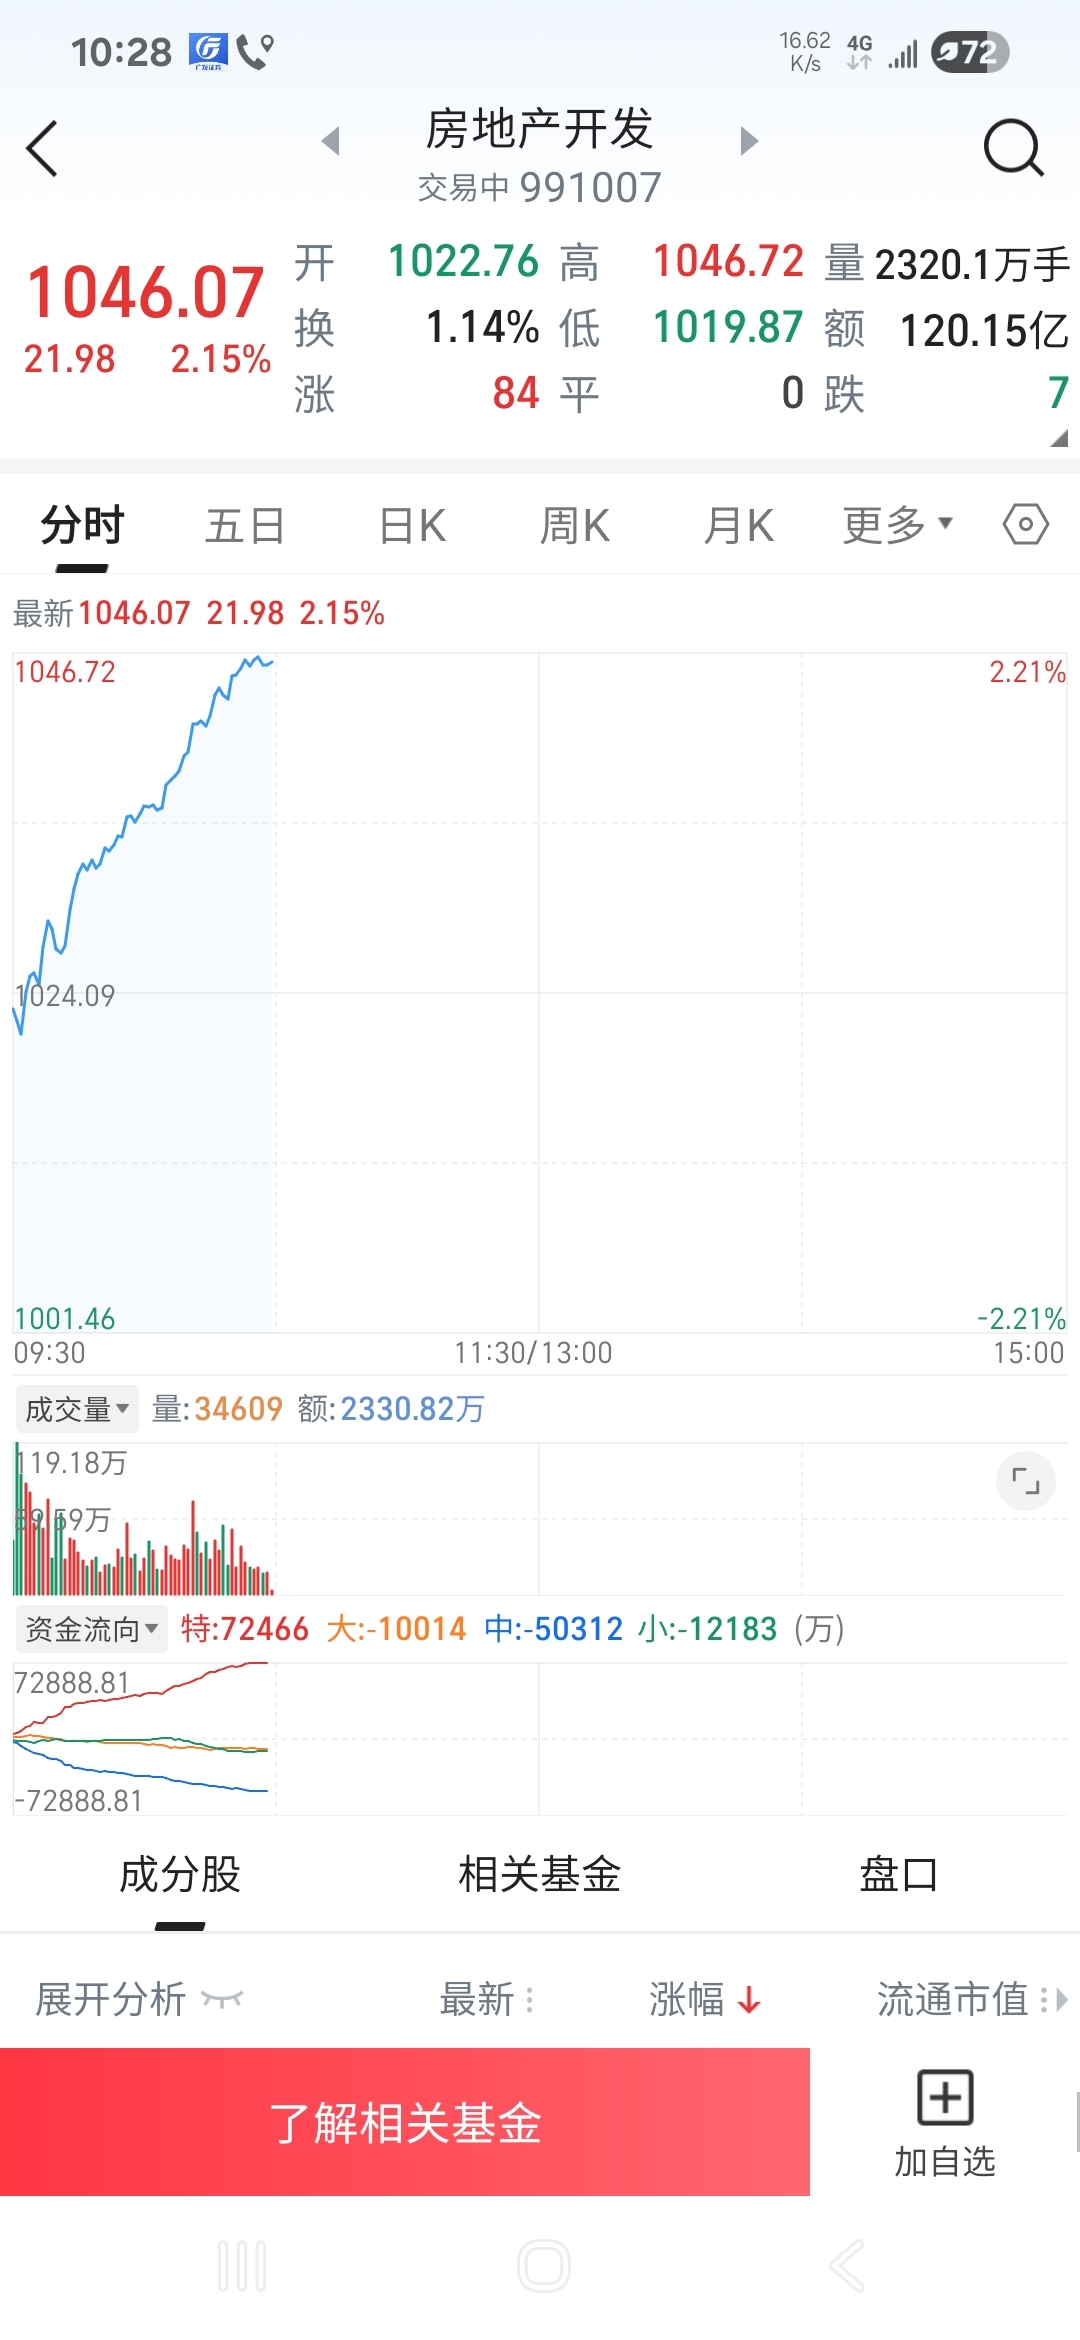This screenshot has height=2340, width=1080.
Task: Open the 更多 chart period dropdown
Action: (897, 525)
